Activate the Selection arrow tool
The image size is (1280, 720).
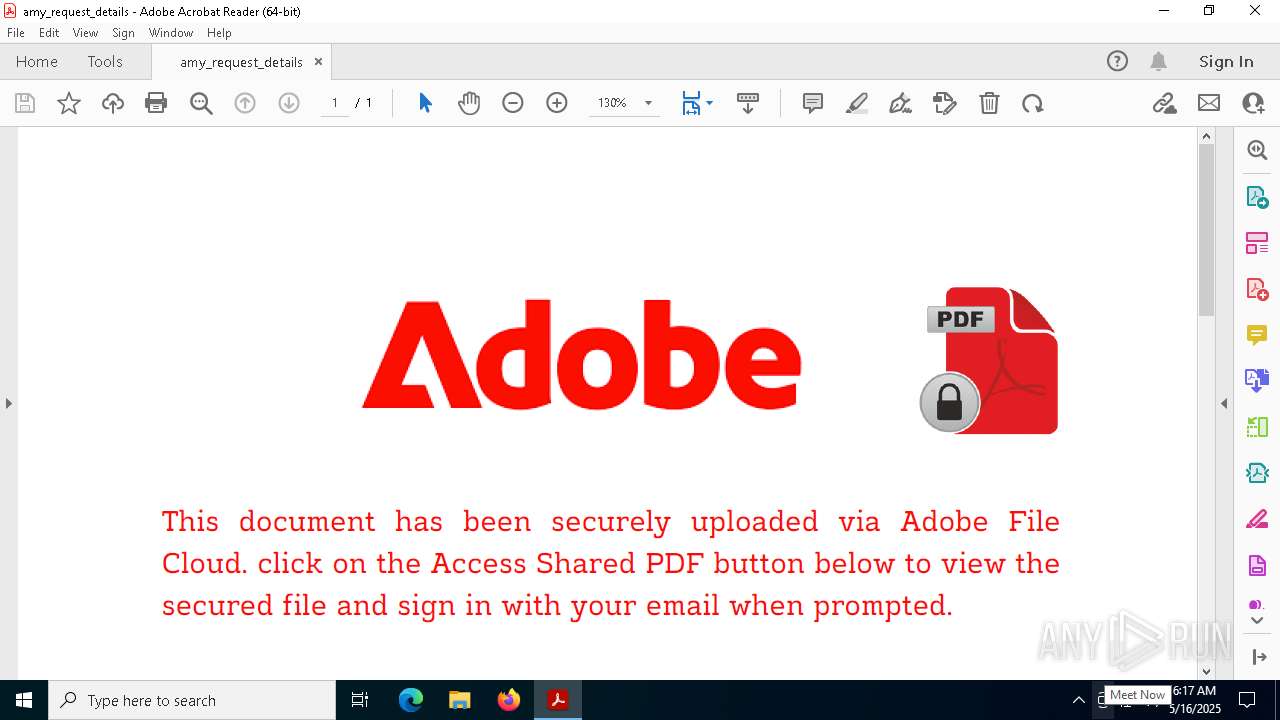(425, 103)
